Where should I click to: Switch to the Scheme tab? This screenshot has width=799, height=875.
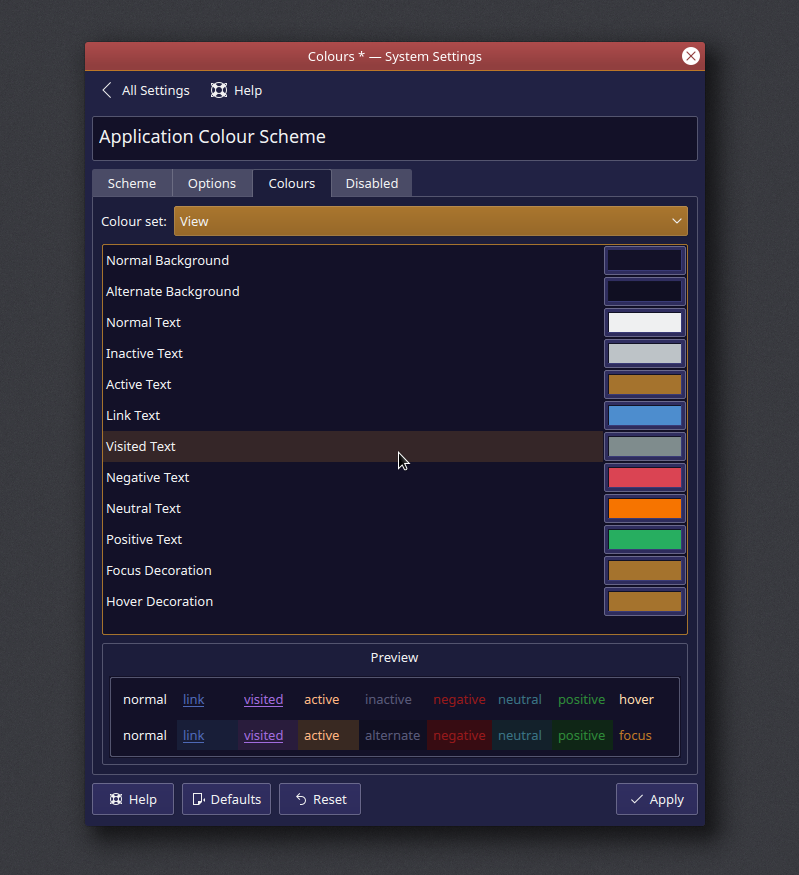[132, 184]
